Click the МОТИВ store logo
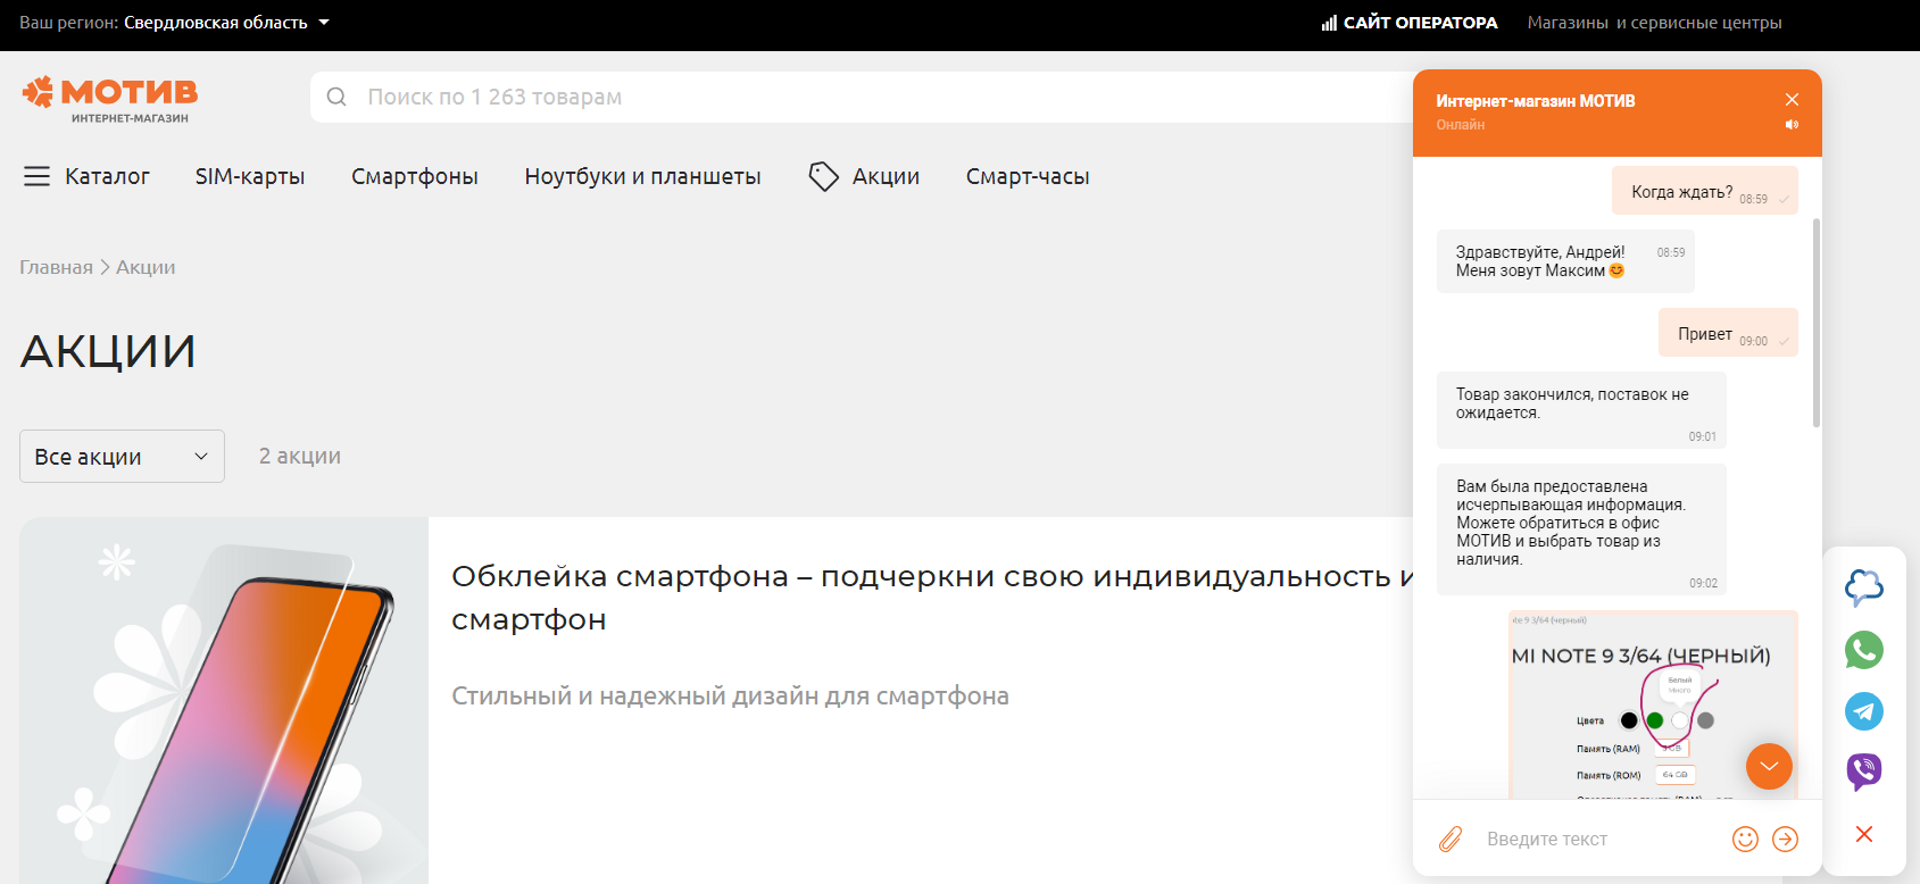This screenshot has height=884, width=1920. (110, 99)
